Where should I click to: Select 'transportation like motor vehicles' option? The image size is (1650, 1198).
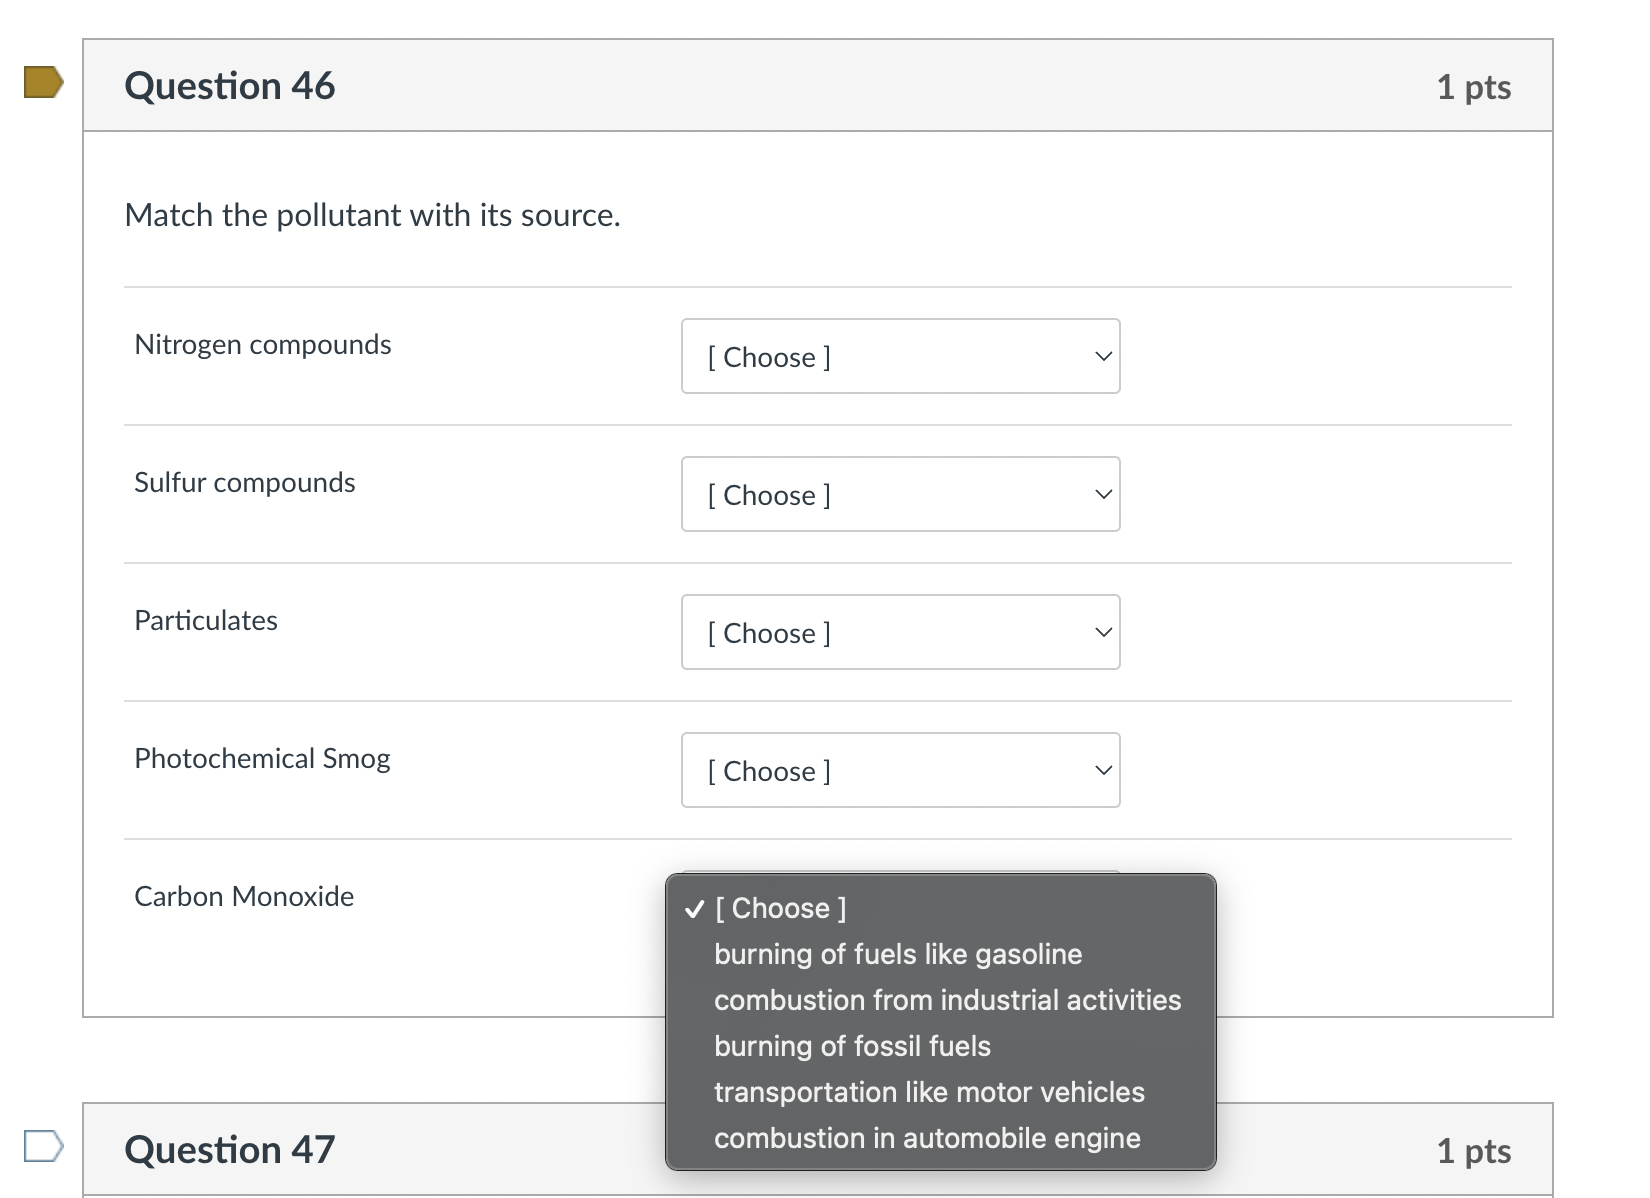[929, 1092]
